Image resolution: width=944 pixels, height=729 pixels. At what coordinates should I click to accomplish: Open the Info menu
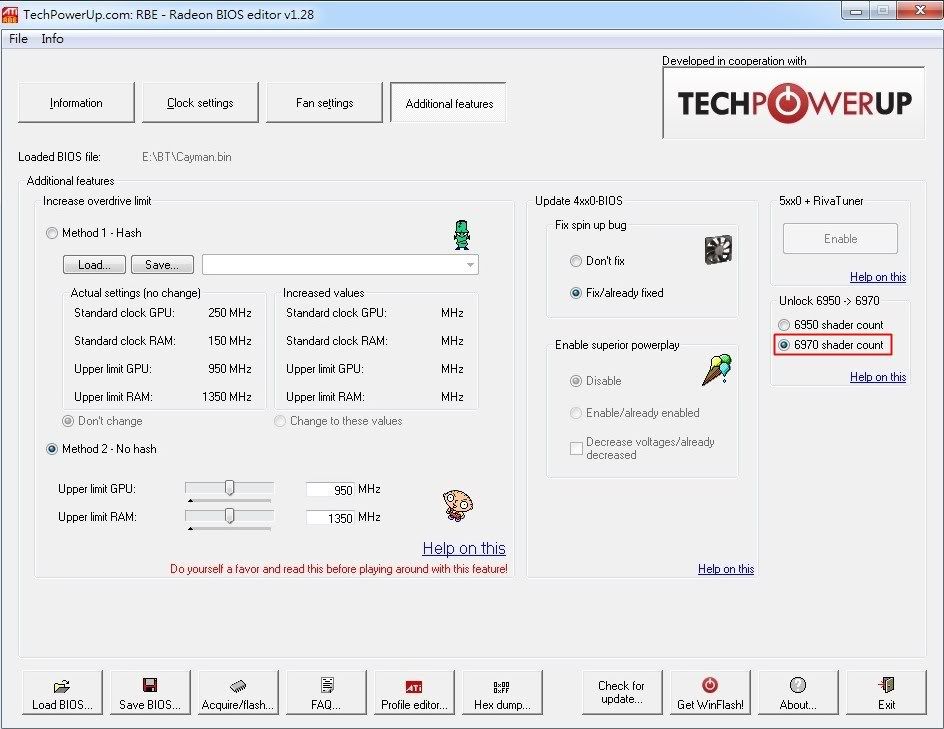[52, 39]
